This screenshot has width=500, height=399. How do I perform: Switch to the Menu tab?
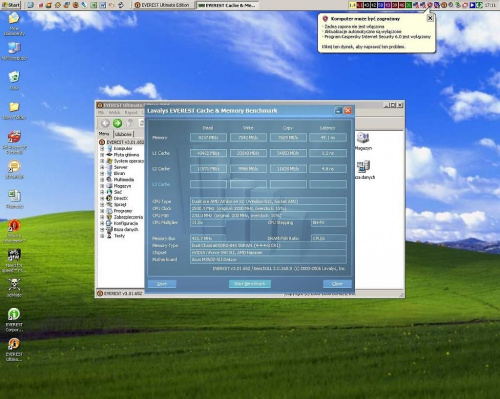click(104, 134)
